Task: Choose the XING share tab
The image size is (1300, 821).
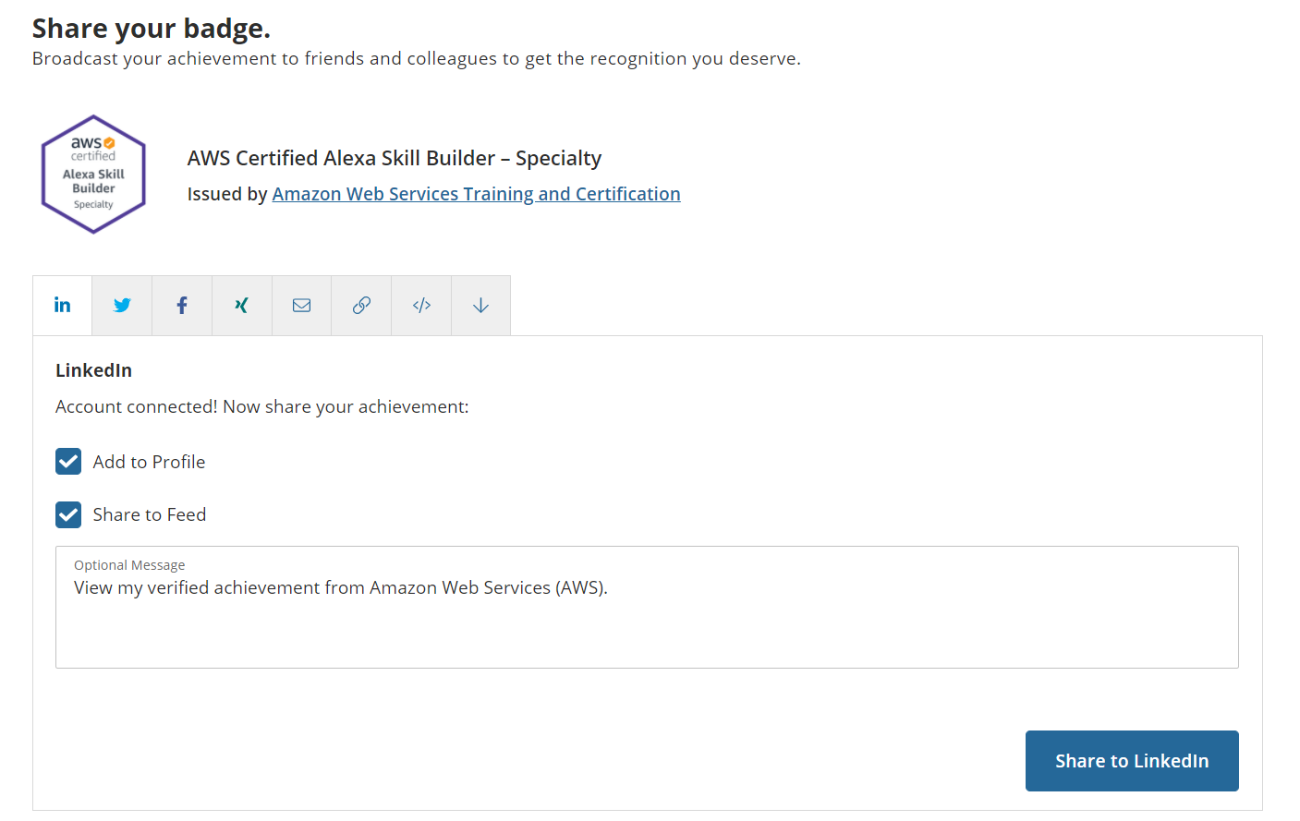Action: click(x=241, y=305)
